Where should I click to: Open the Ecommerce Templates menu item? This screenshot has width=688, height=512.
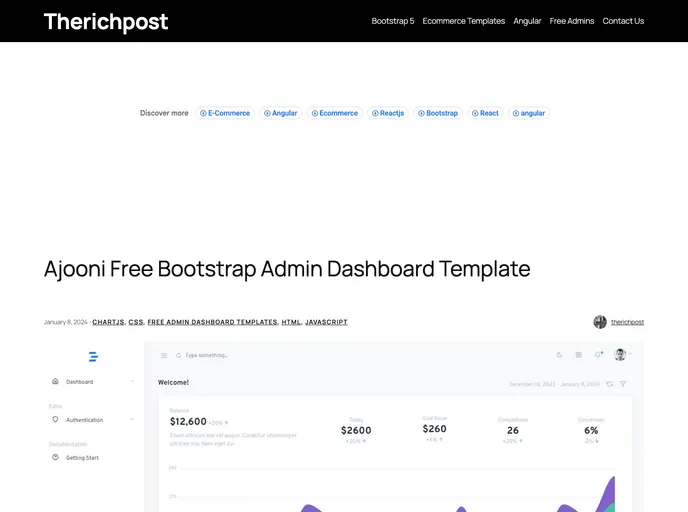pos(463,21)
